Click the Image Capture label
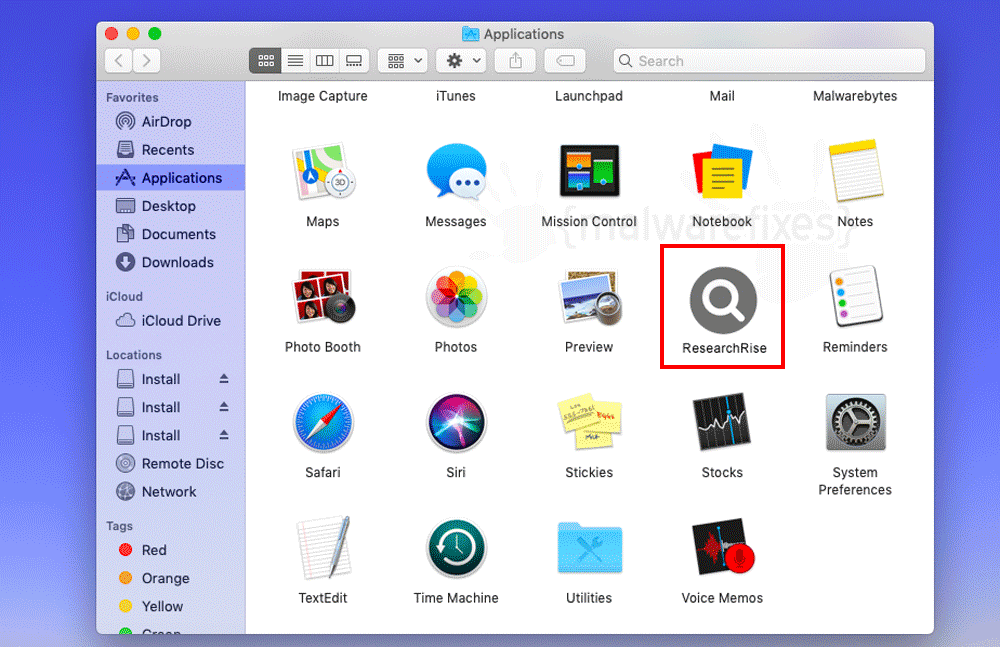This screenshot has height=647, width=1000. coord(323,96)
